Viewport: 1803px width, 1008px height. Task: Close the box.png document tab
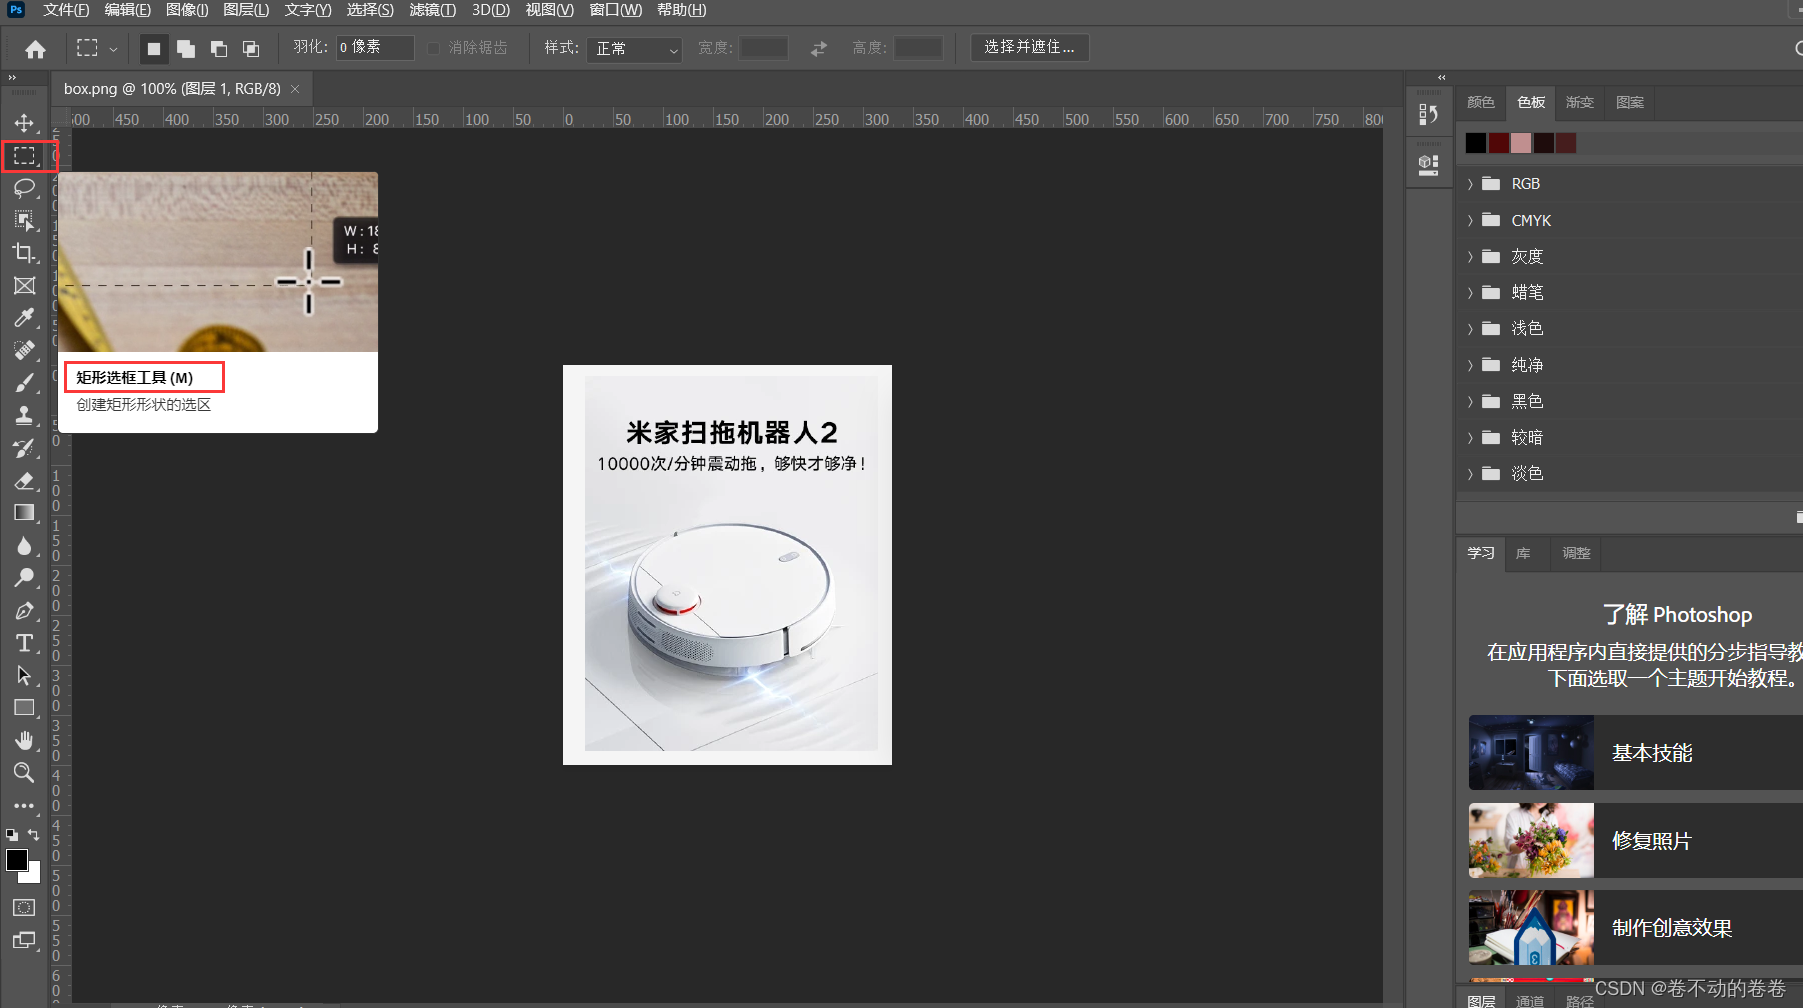point(295,89)
